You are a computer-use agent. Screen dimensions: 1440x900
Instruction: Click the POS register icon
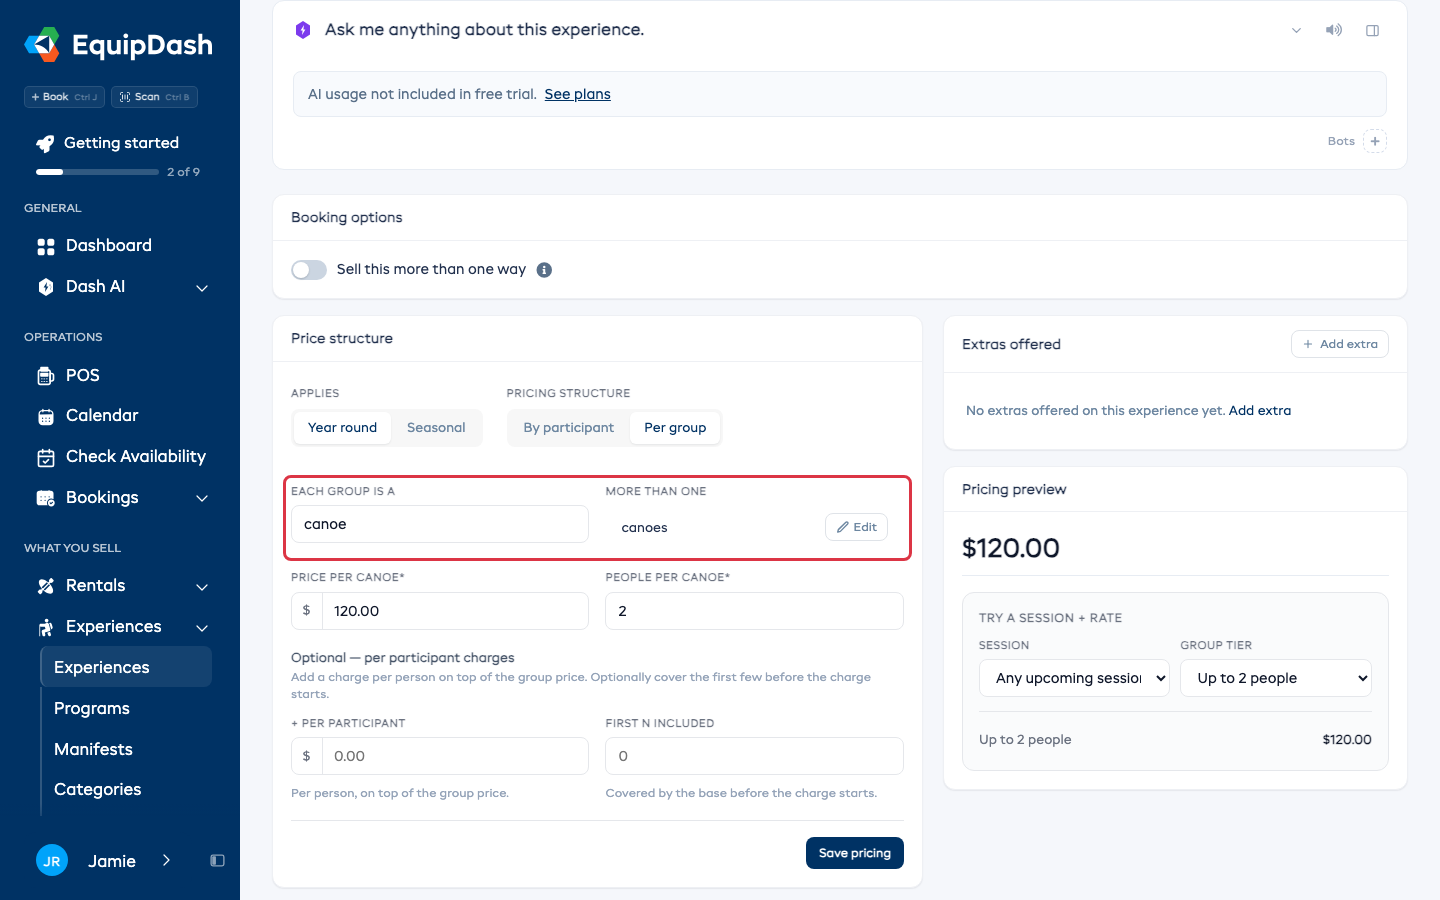point(46,376)
